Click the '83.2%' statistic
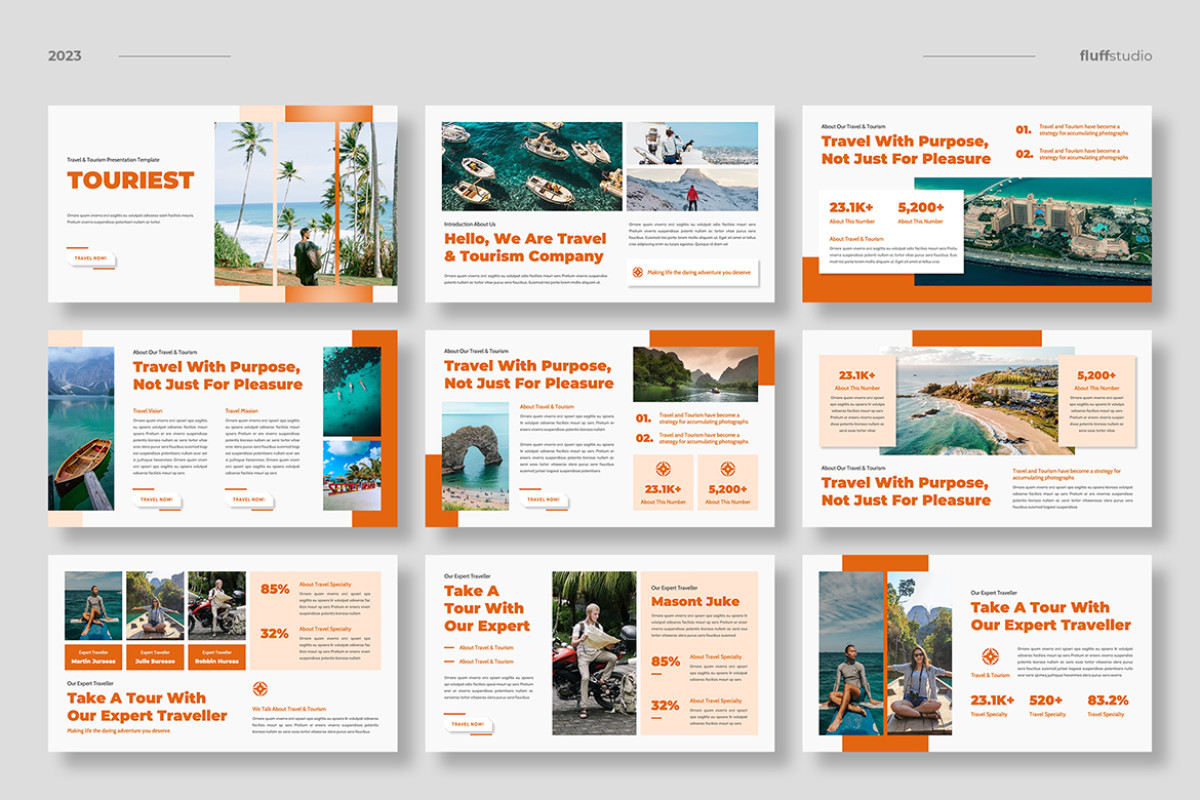The height and width of the screenshot is (800, 1200). pyautogui.click(x=1108, y=700)
